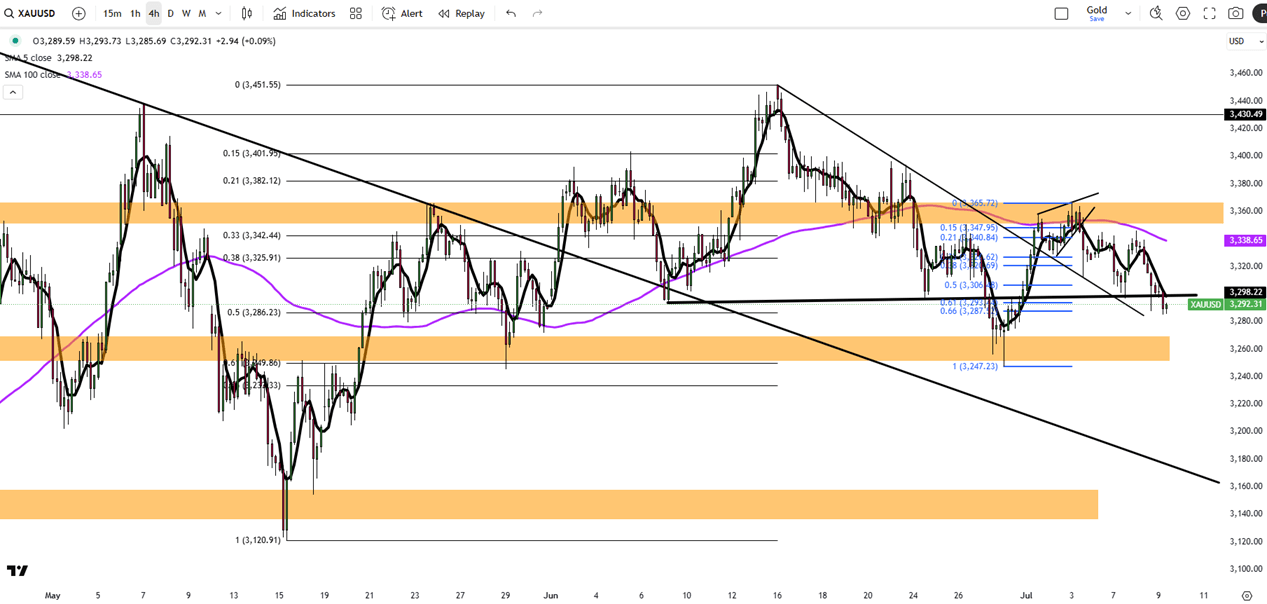Click the Save link under Gold

1097,19
